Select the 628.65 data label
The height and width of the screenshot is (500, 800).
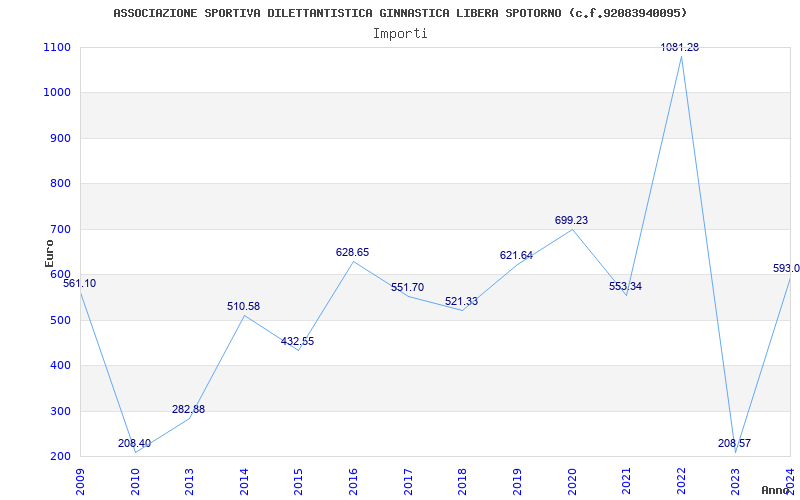click(352, 252)
